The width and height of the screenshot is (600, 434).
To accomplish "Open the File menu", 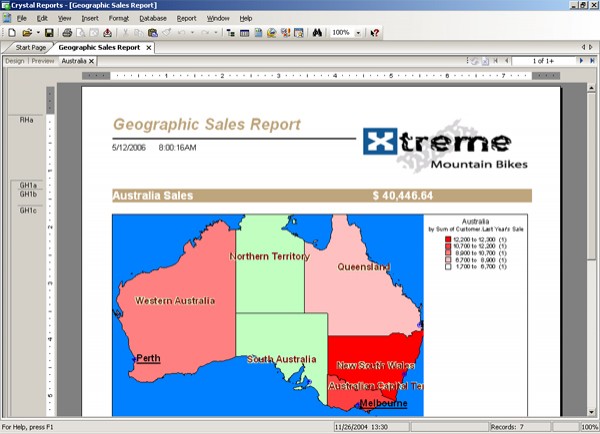I will (x=21, y=18).
